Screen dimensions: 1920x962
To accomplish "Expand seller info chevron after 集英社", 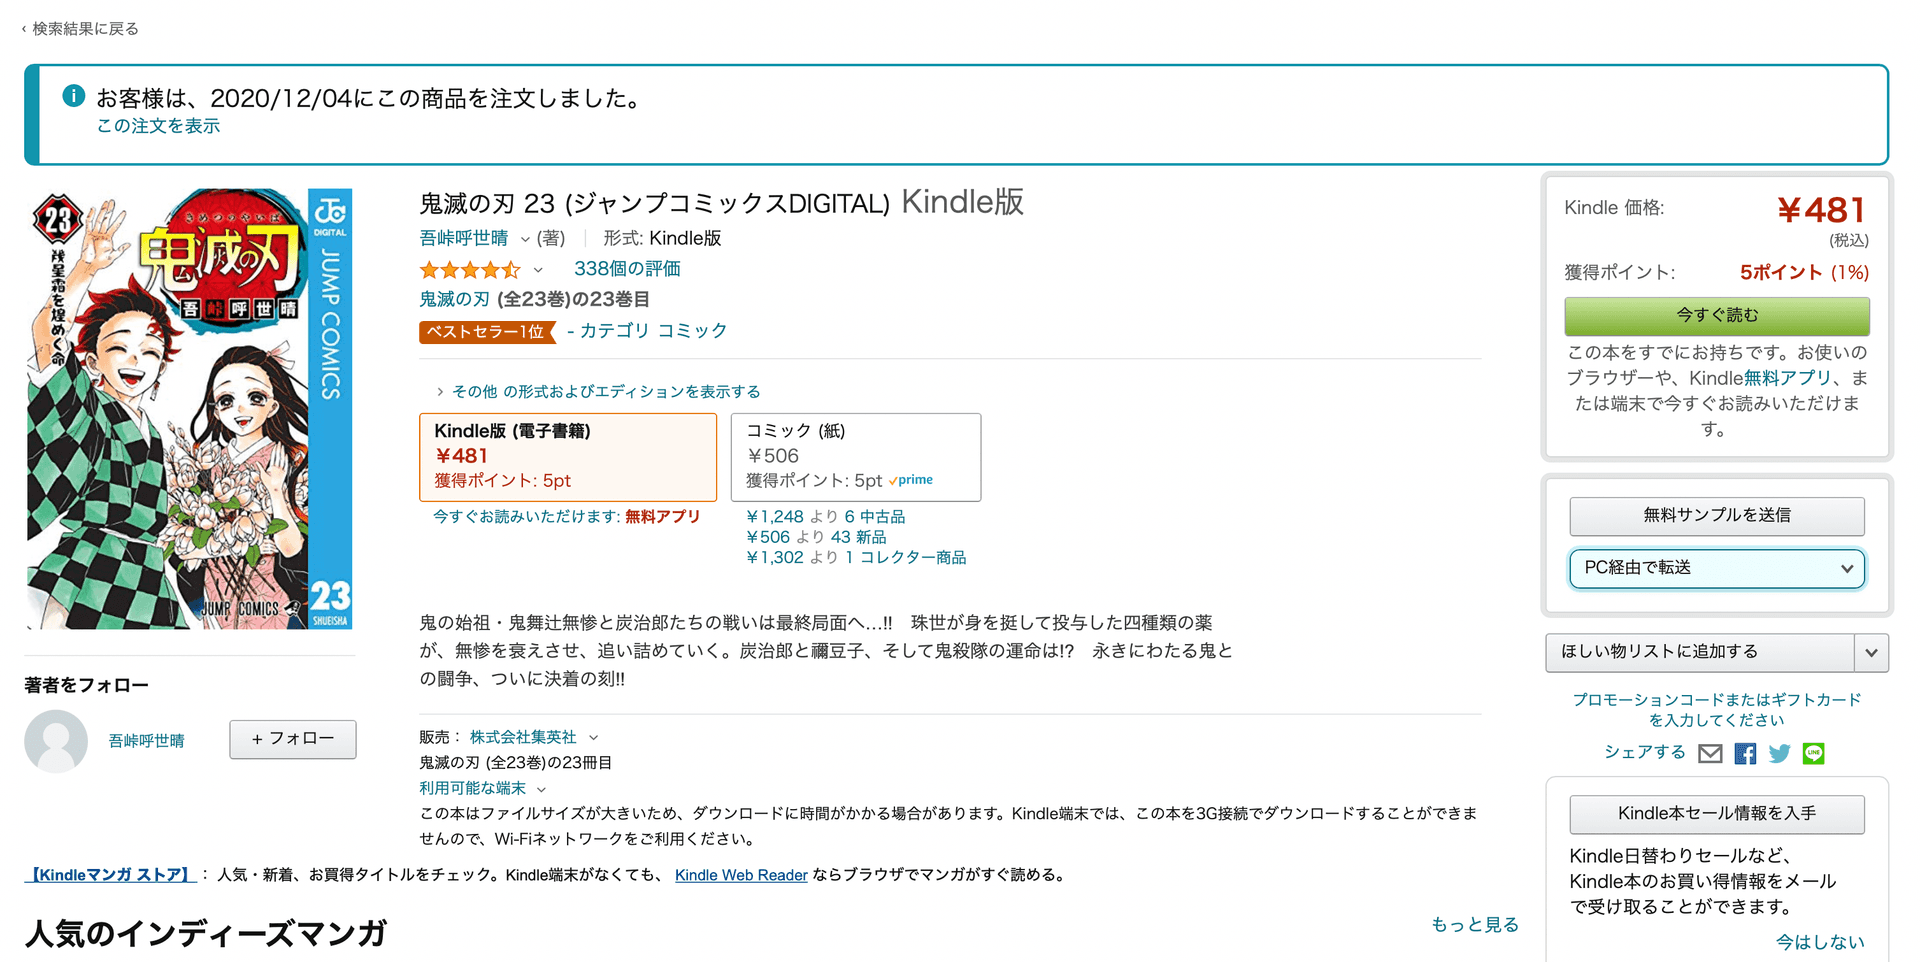I will (593, 738).
